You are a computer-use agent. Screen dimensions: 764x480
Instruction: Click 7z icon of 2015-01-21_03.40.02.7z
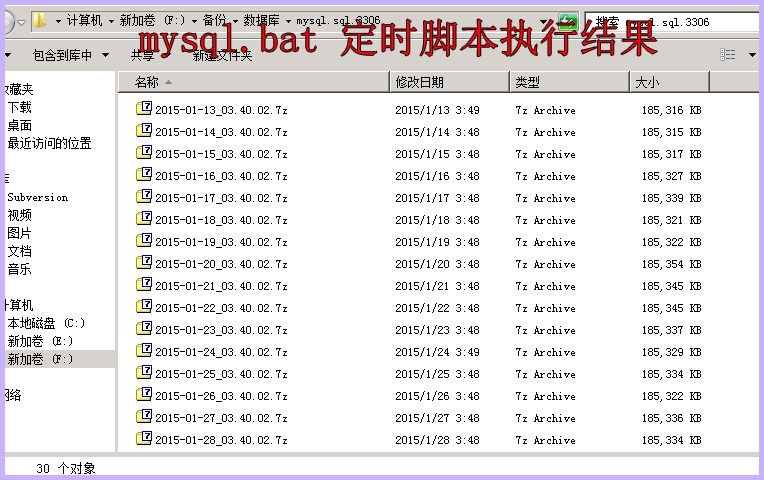coord(144,284)
